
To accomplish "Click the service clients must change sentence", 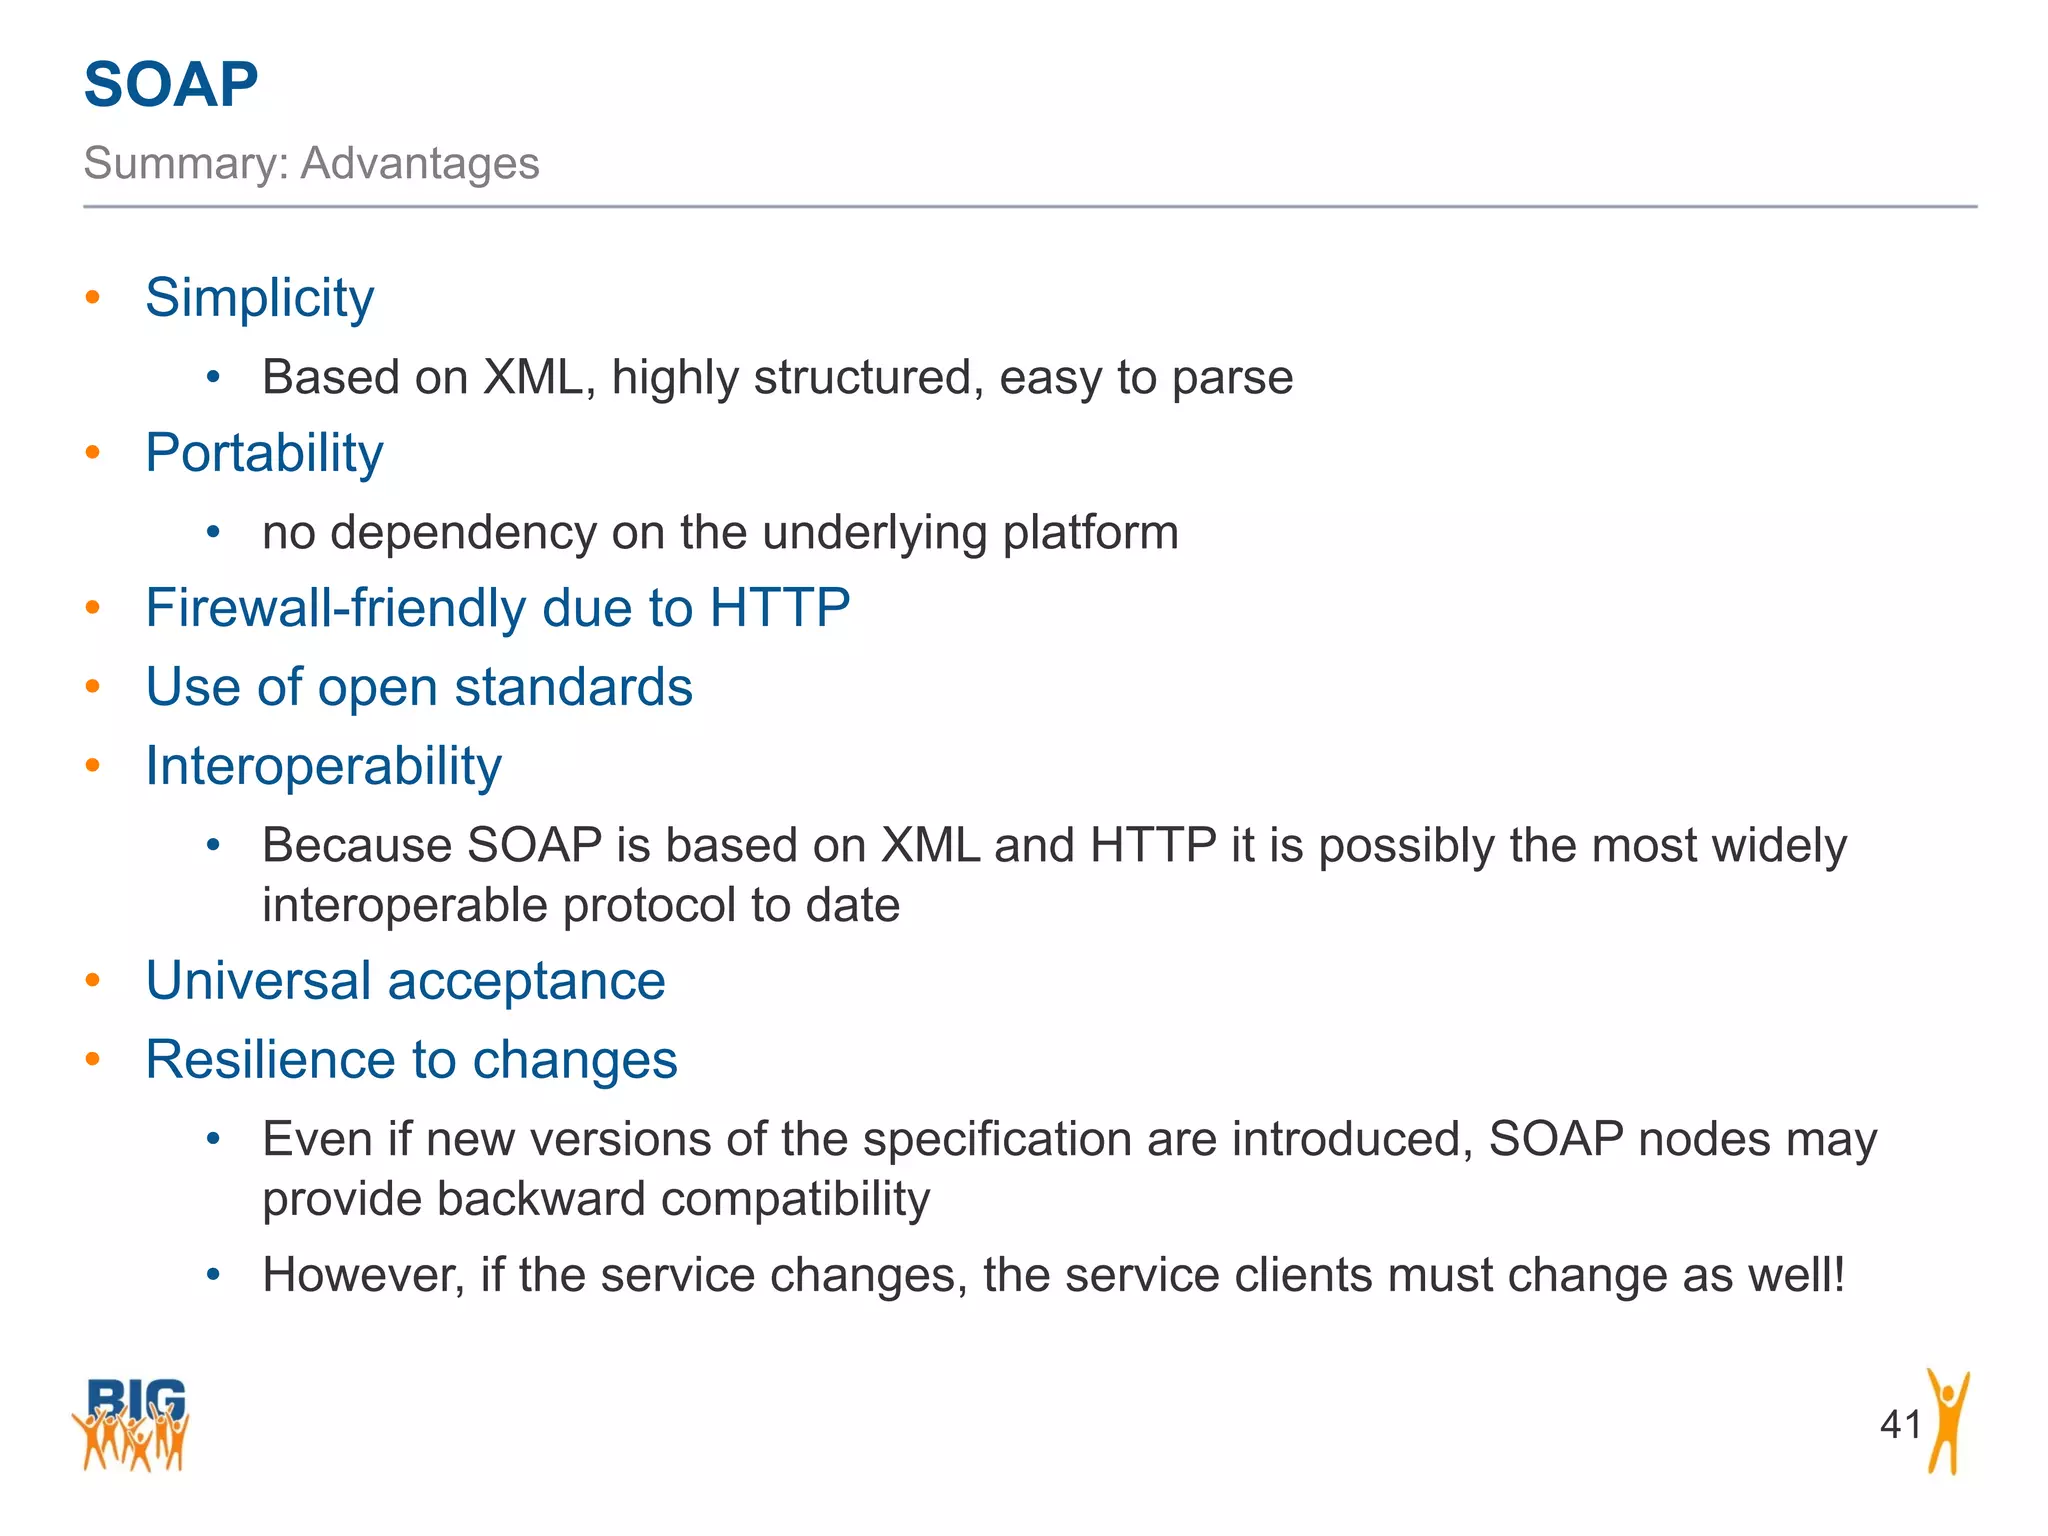I will click(1053, 1275).
